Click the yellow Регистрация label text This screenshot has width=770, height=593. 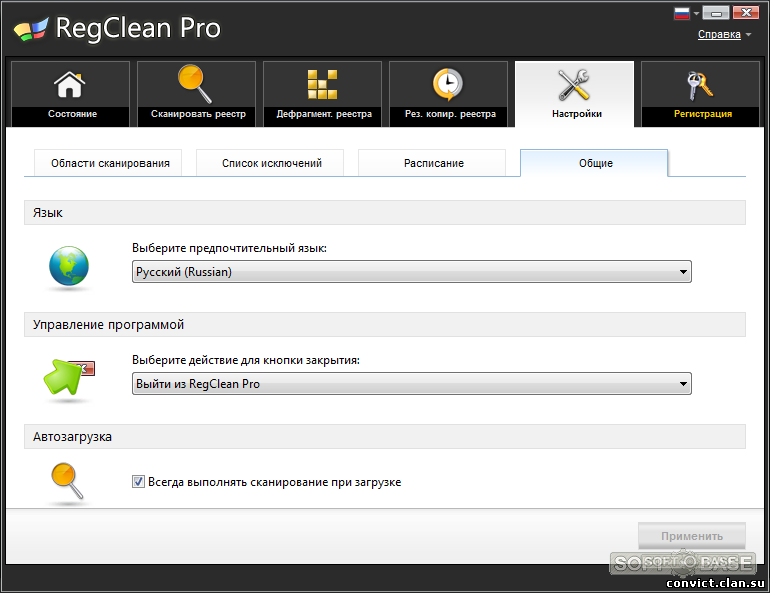coord(703,114)
